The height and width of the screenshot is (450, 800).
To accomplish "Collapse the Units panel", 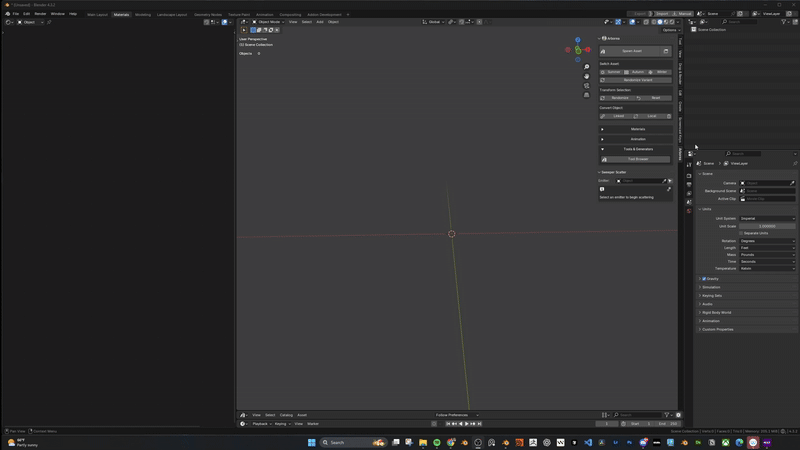I will 746,209.
